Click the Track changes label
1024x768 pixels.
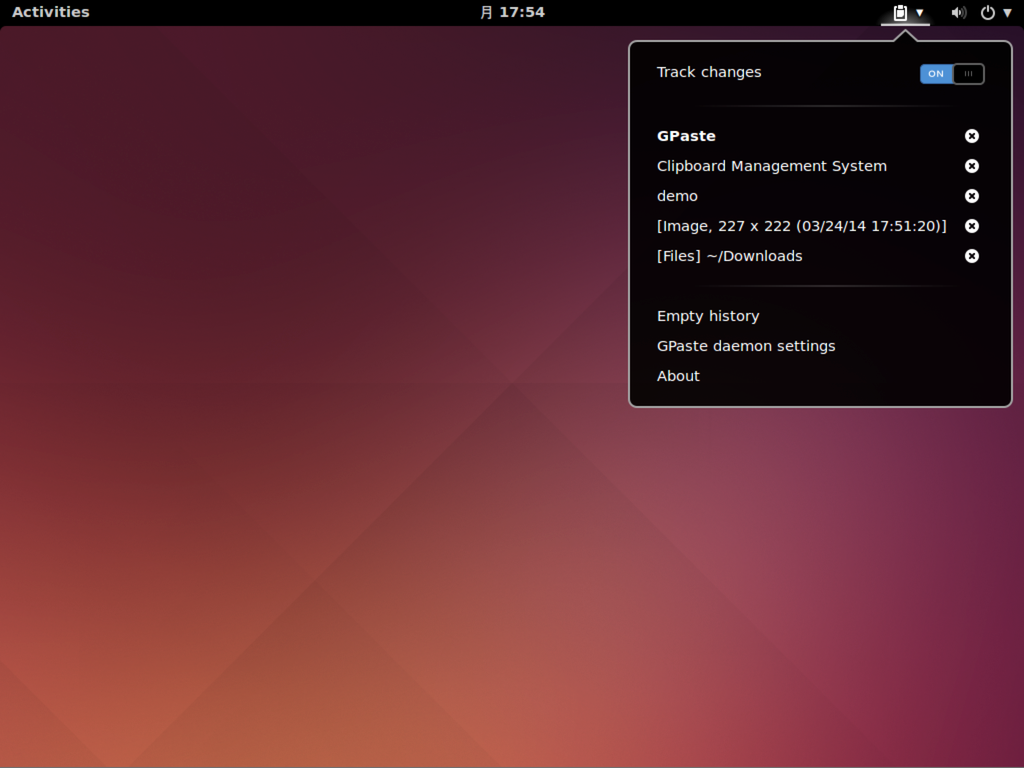coord(709,72)
